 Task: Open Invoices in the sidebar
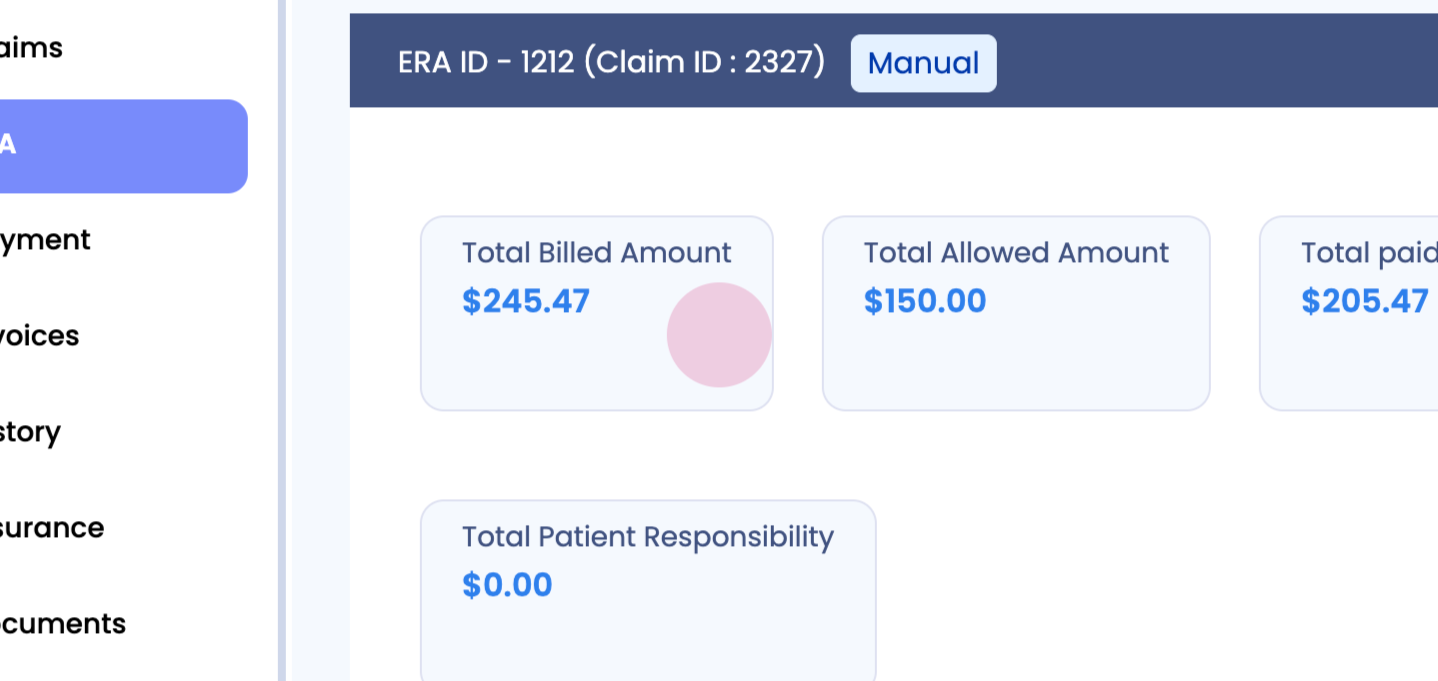40,336
